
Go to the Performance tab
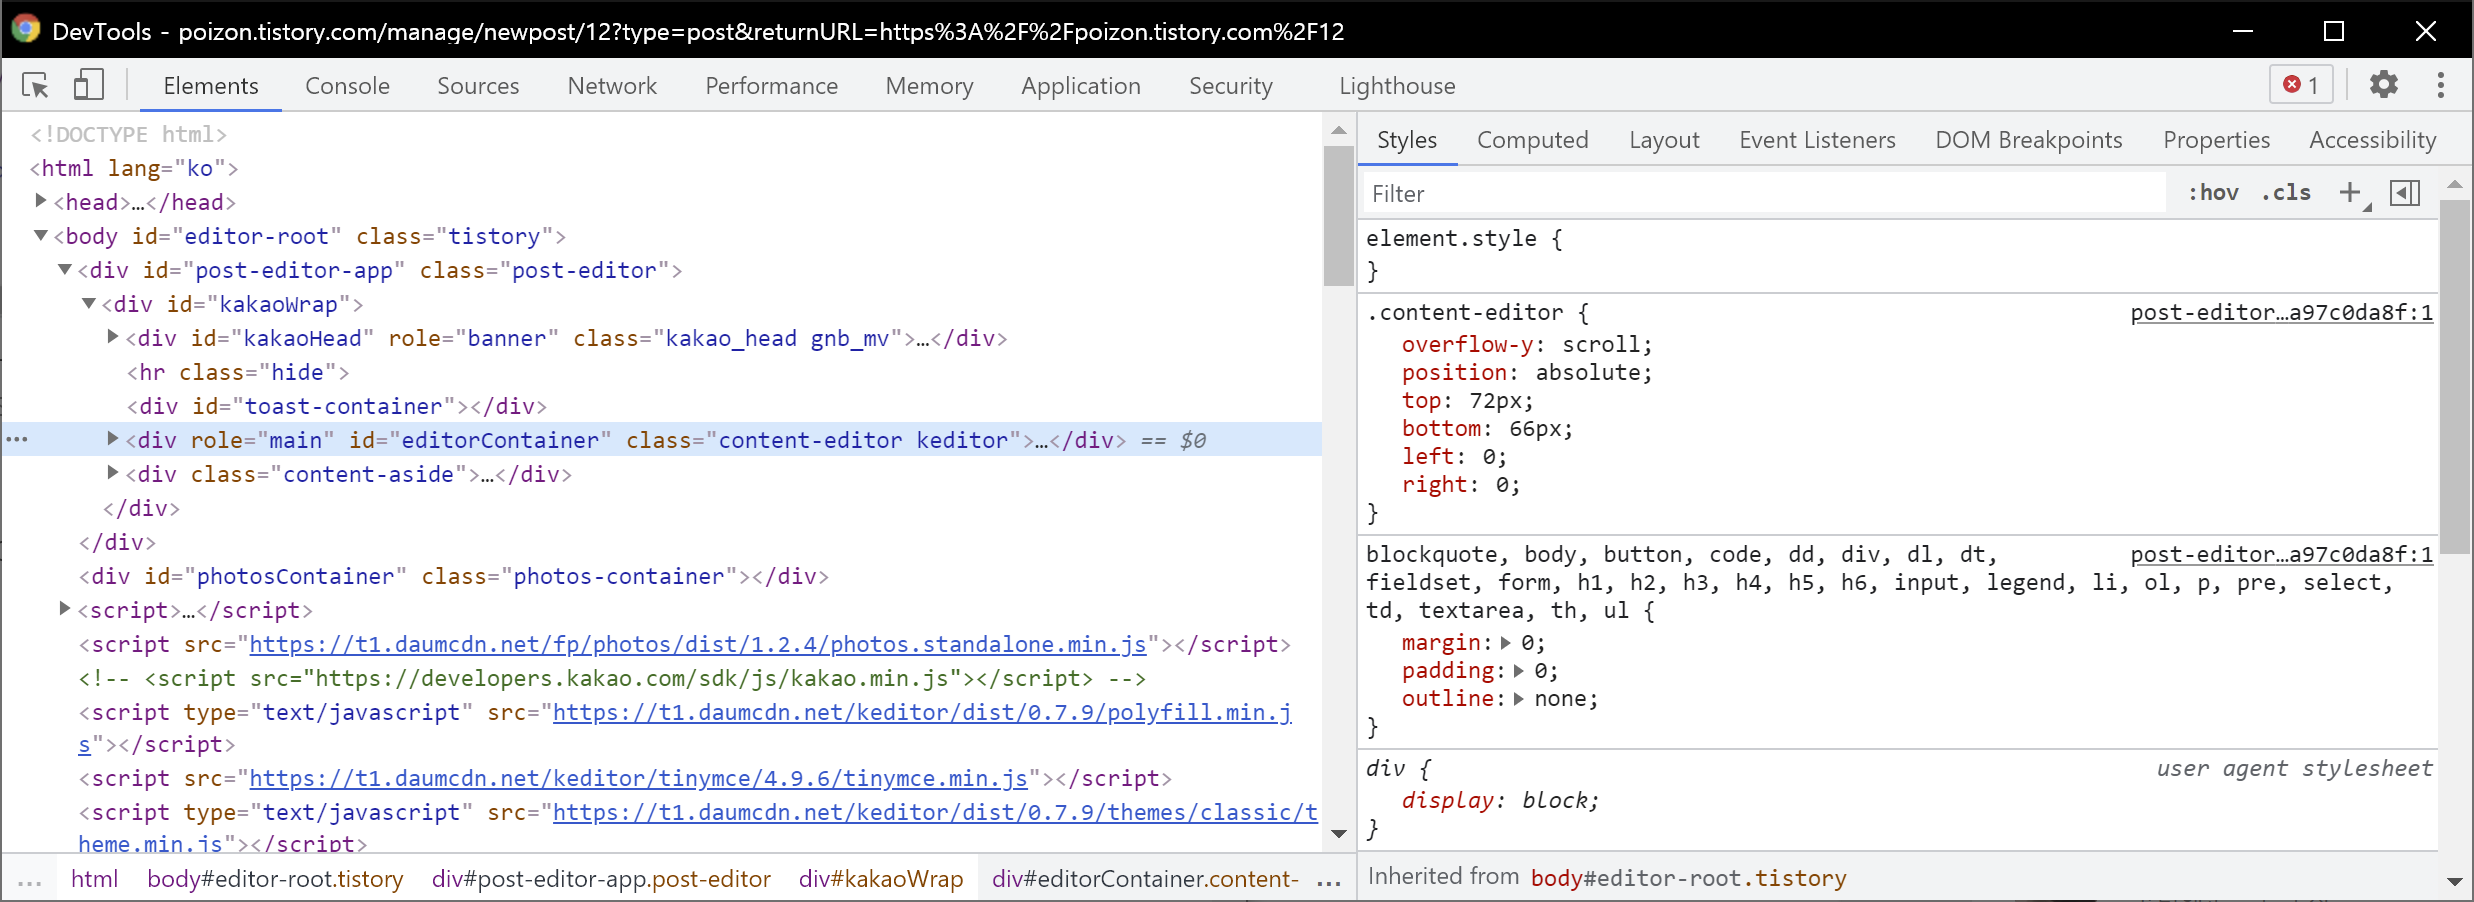coord(771,86)
